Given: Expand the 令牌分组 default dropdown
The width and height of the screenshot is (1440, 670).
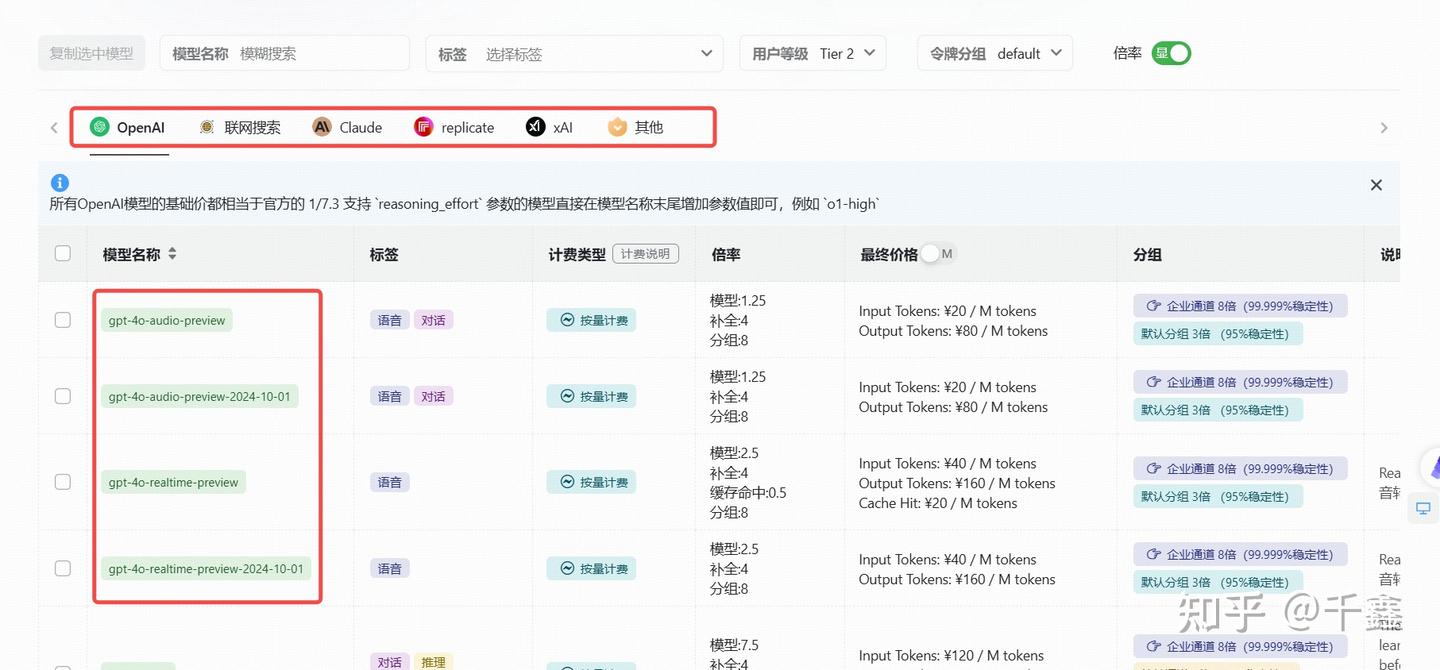Looking at the screenshot, I should (x=995, y=54).
